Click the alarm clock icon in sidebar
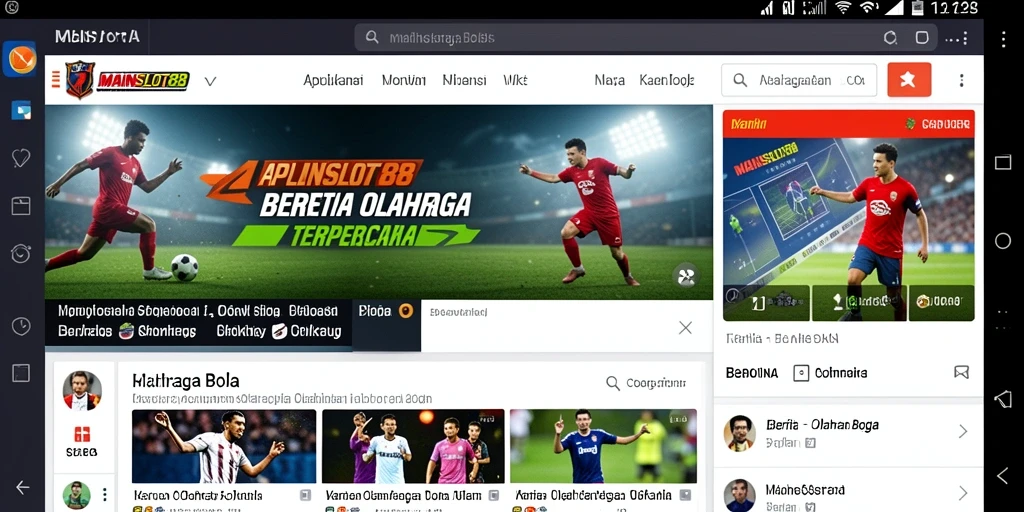 [x=21, y=253]
